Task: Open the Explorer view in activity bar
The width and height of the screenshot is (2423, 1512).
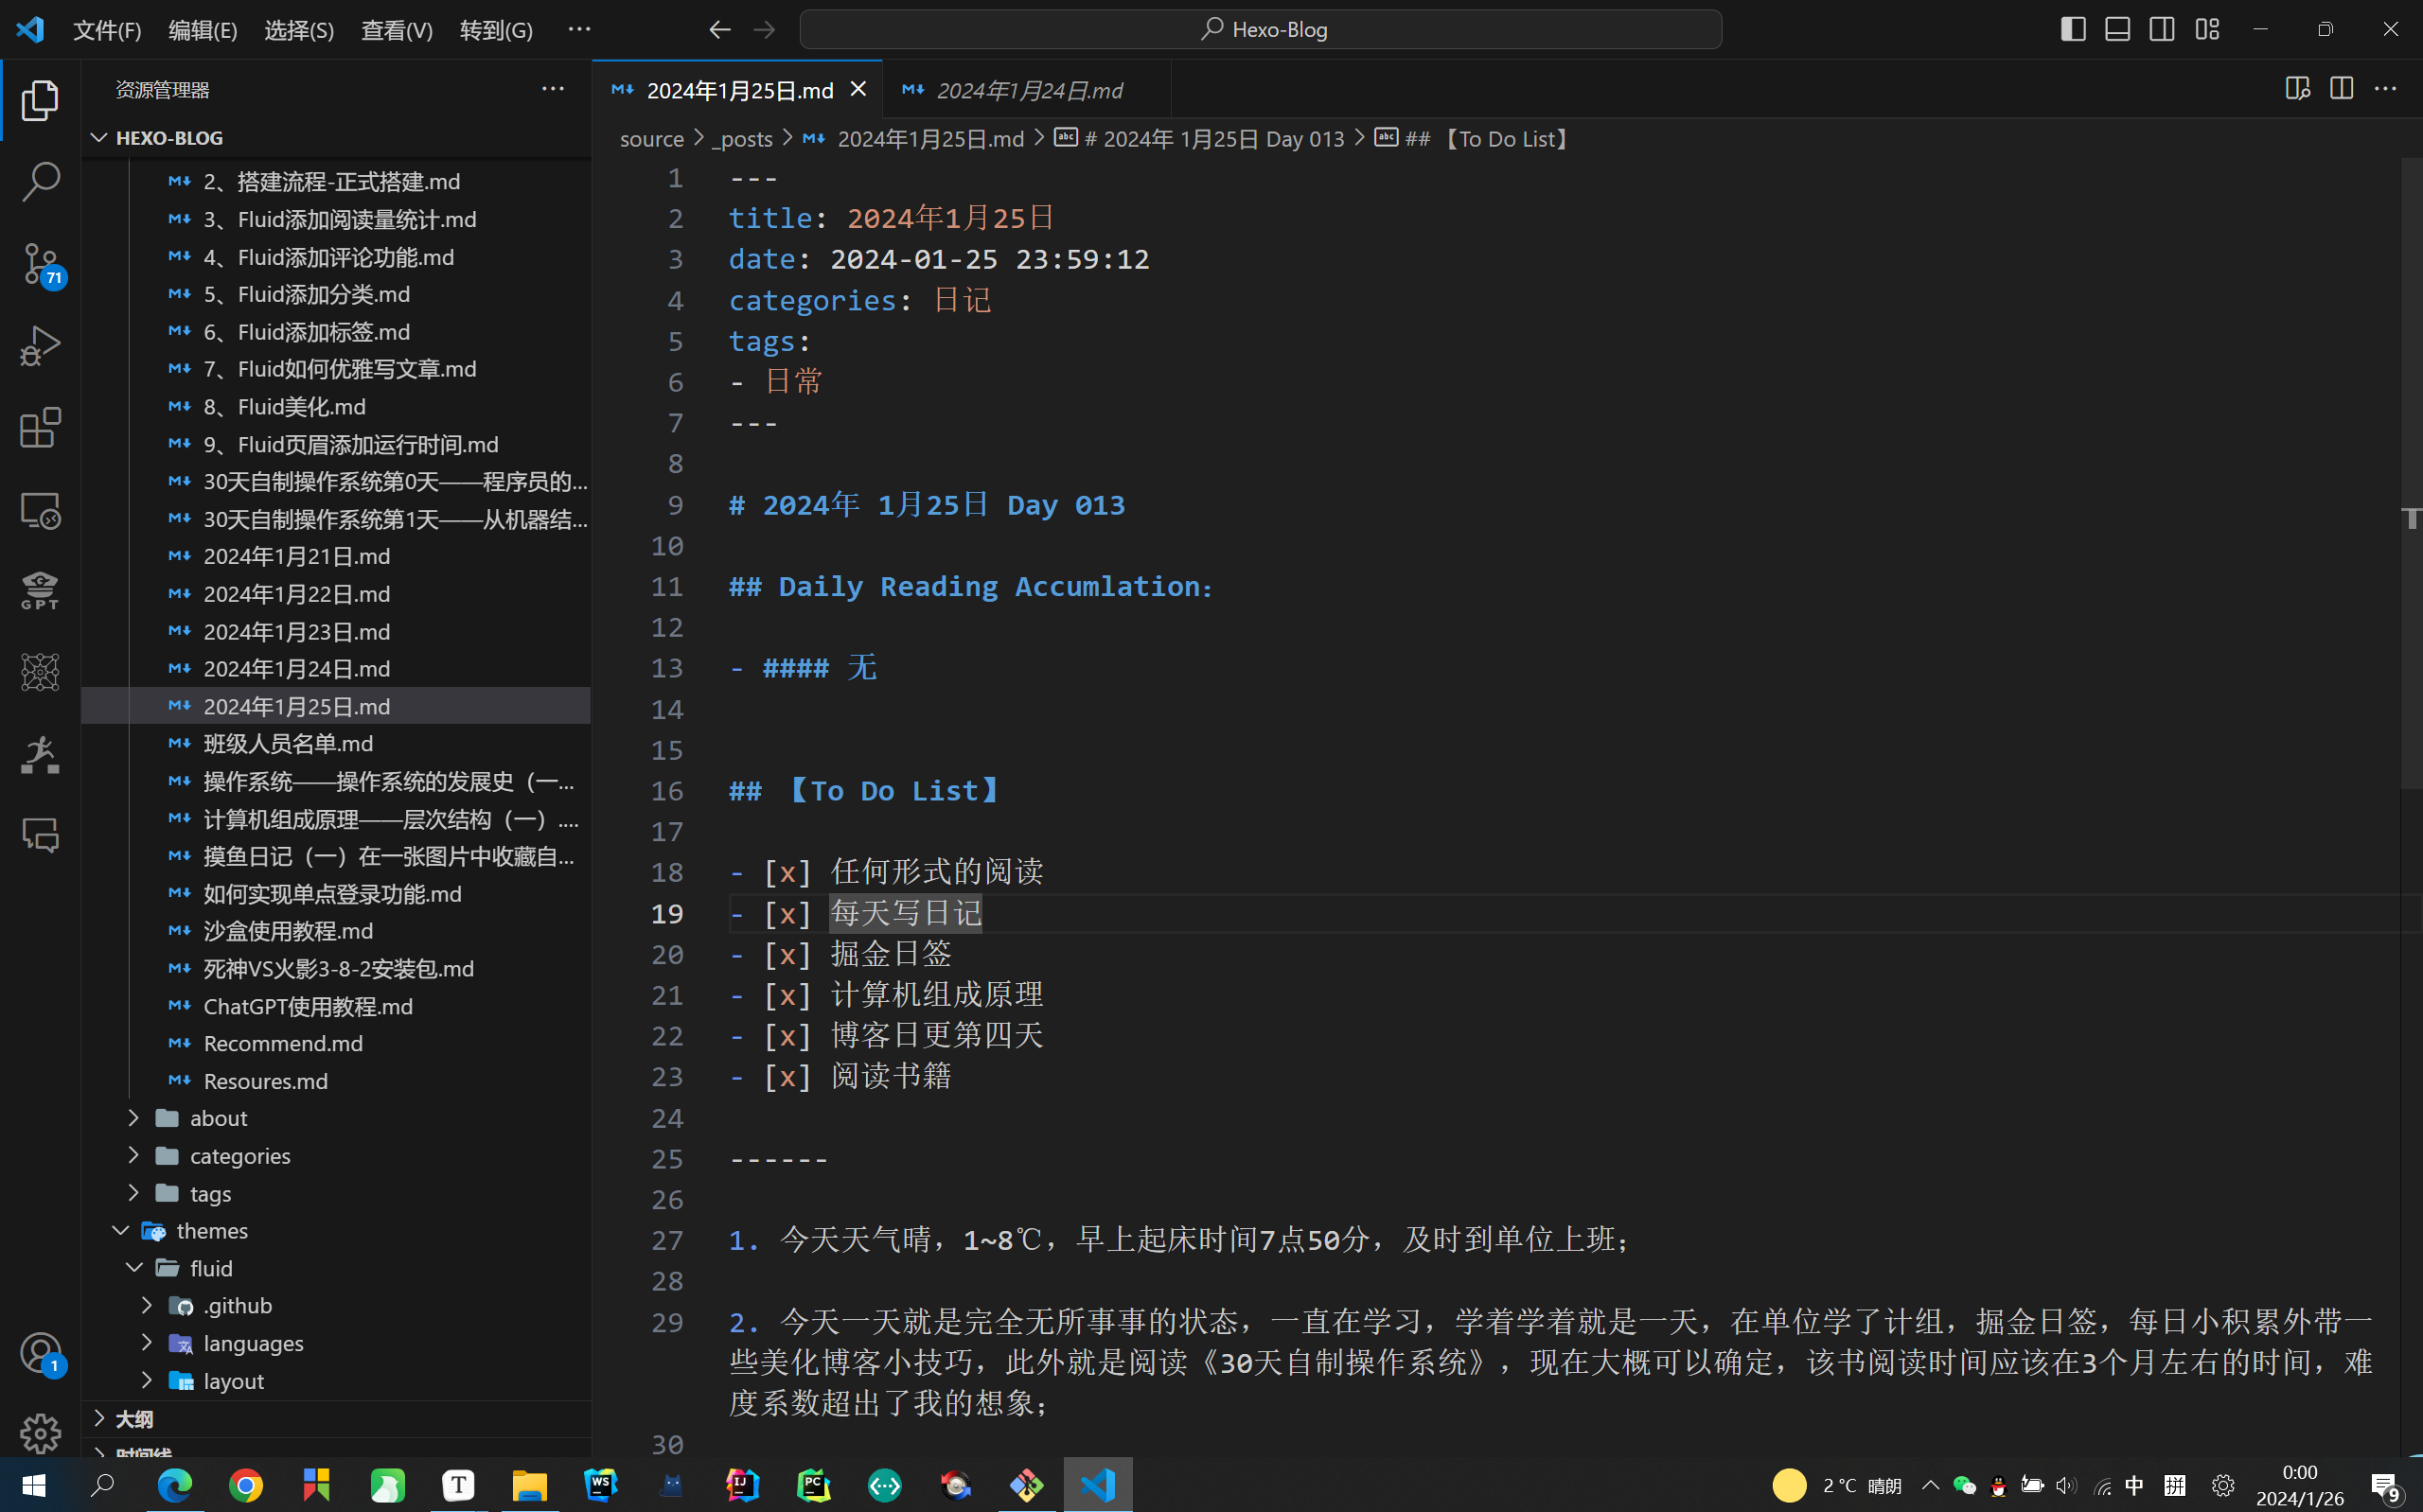Action: (x=40, y=100)
